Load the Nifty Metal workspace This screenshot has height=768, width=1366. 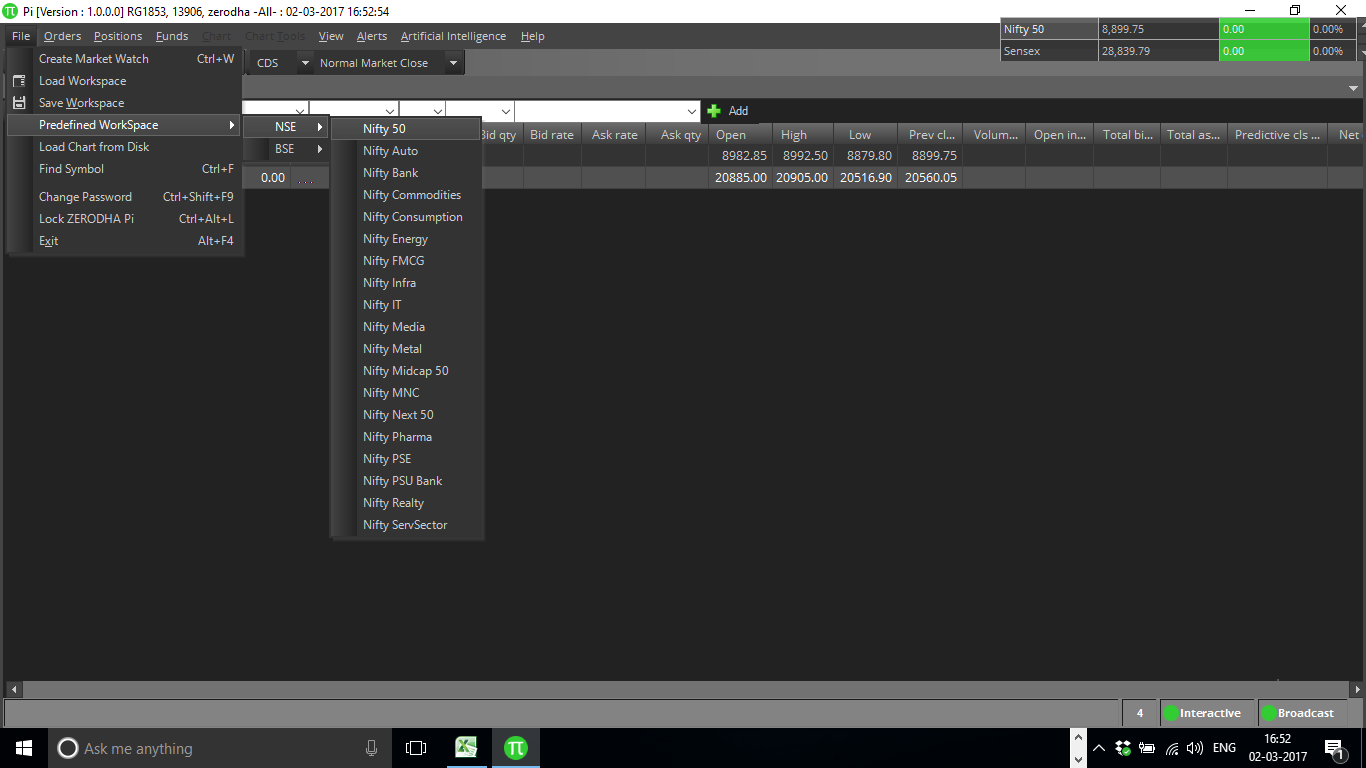coord(407,349)
